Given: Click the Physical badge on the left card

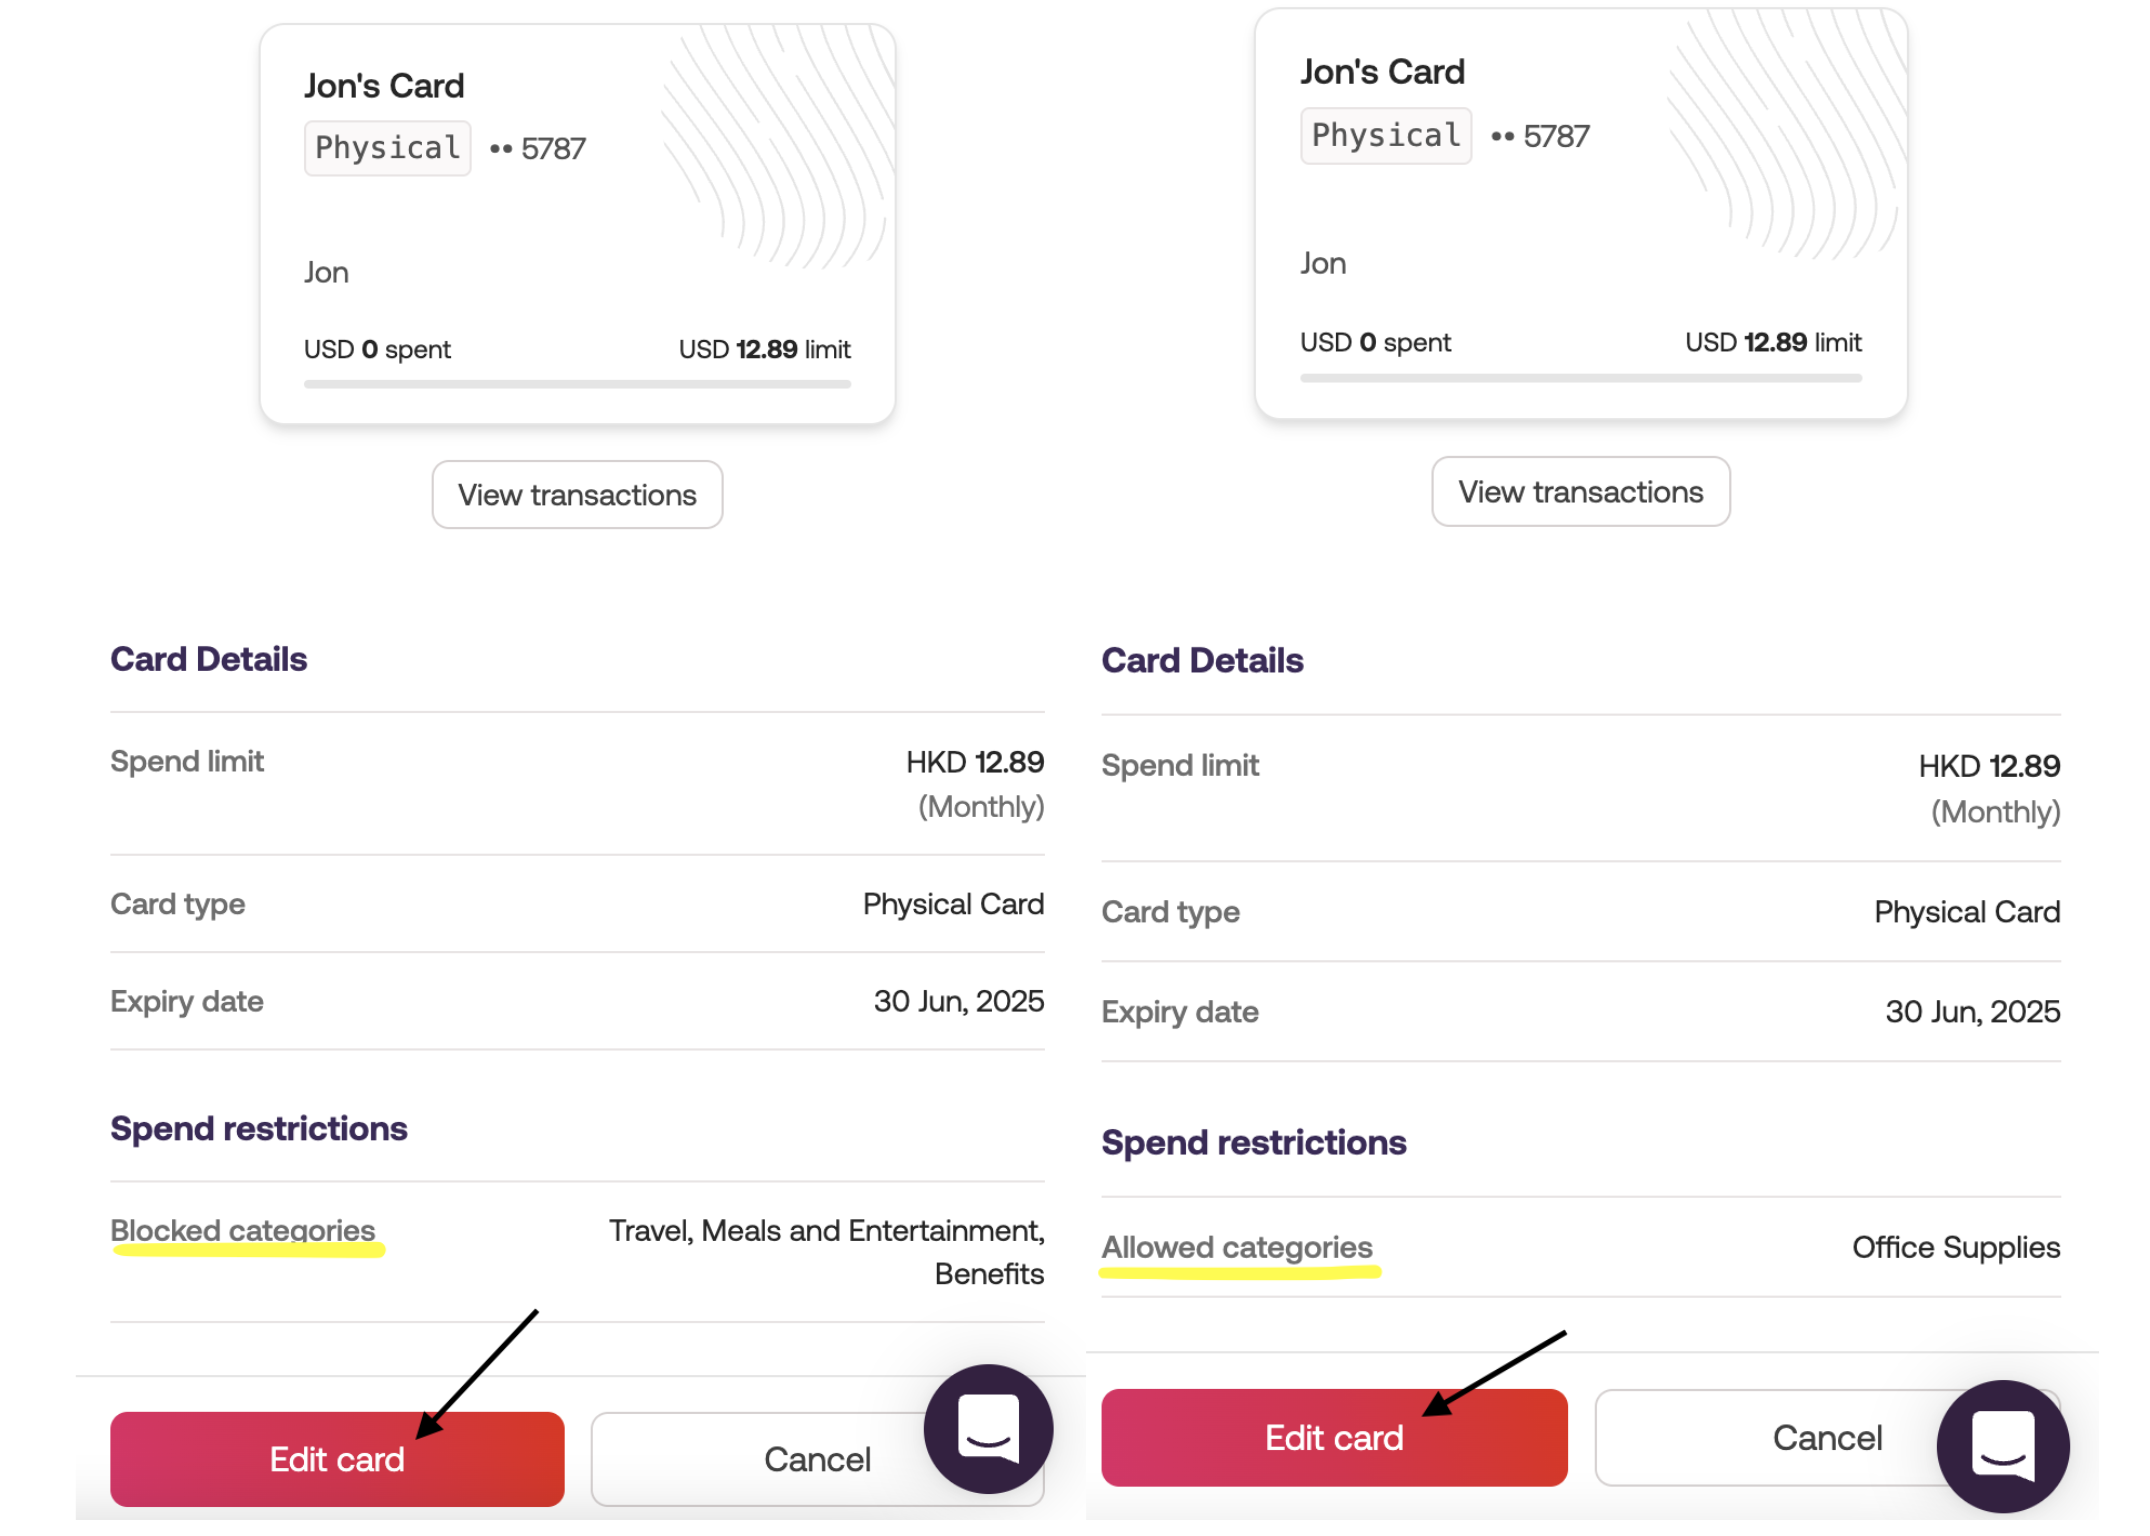Looking at the screenshot, I should pyautogui.click(x=387, y=149).
